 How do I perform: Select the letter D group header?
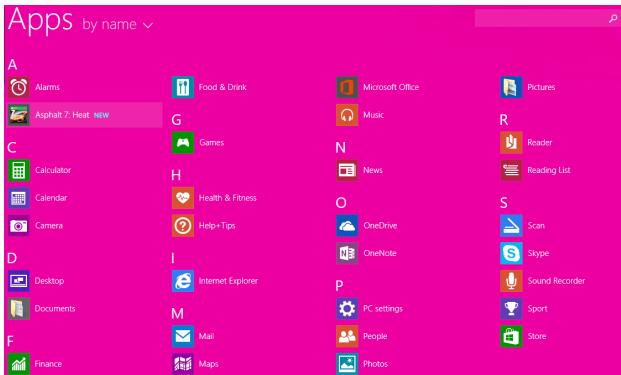(12, 258)
